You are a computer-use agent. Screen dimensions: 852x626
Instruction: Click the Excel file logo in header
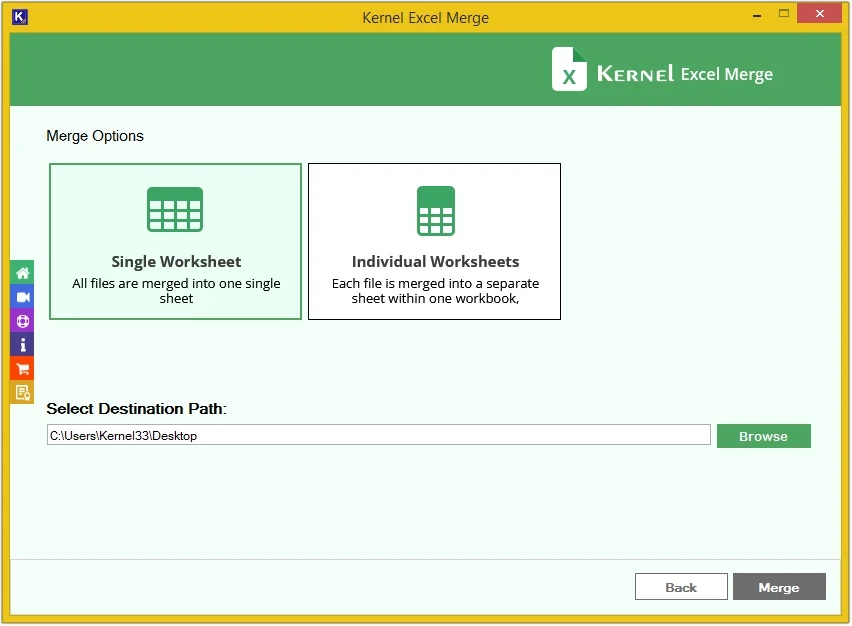pyautogui.click(x=569, y=69)
